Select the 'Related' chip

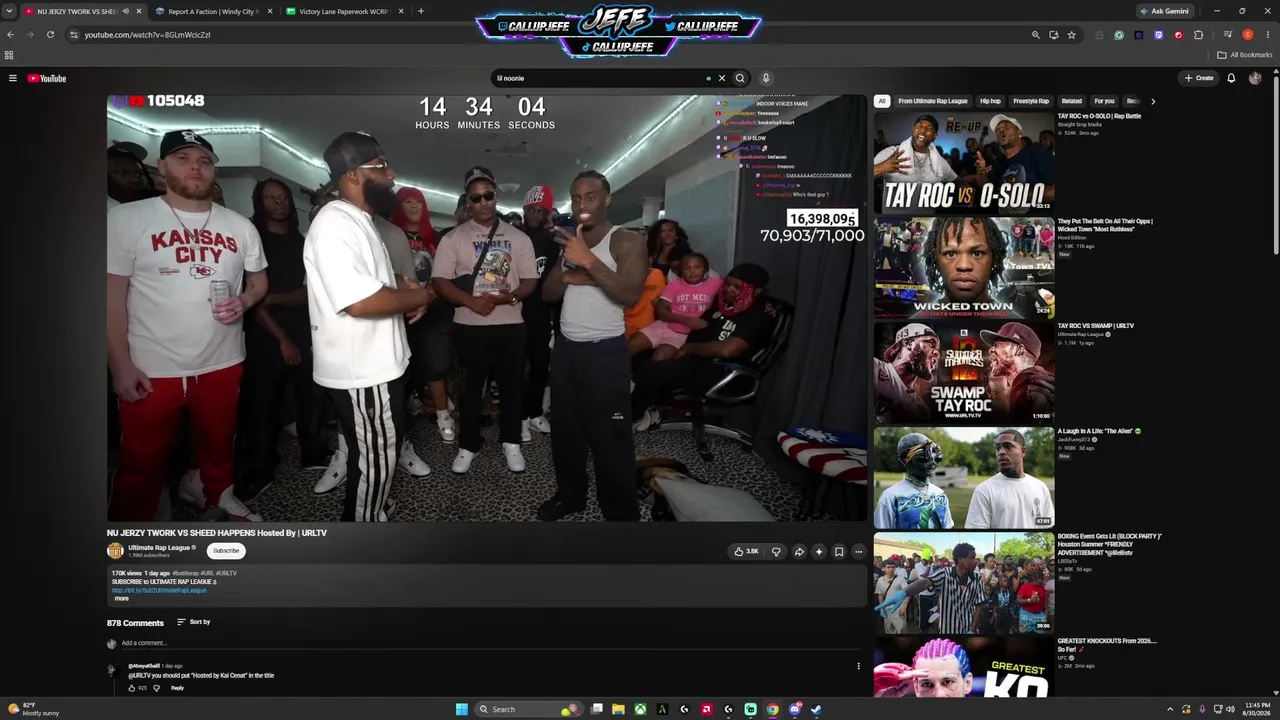[x=1071, y=101]
